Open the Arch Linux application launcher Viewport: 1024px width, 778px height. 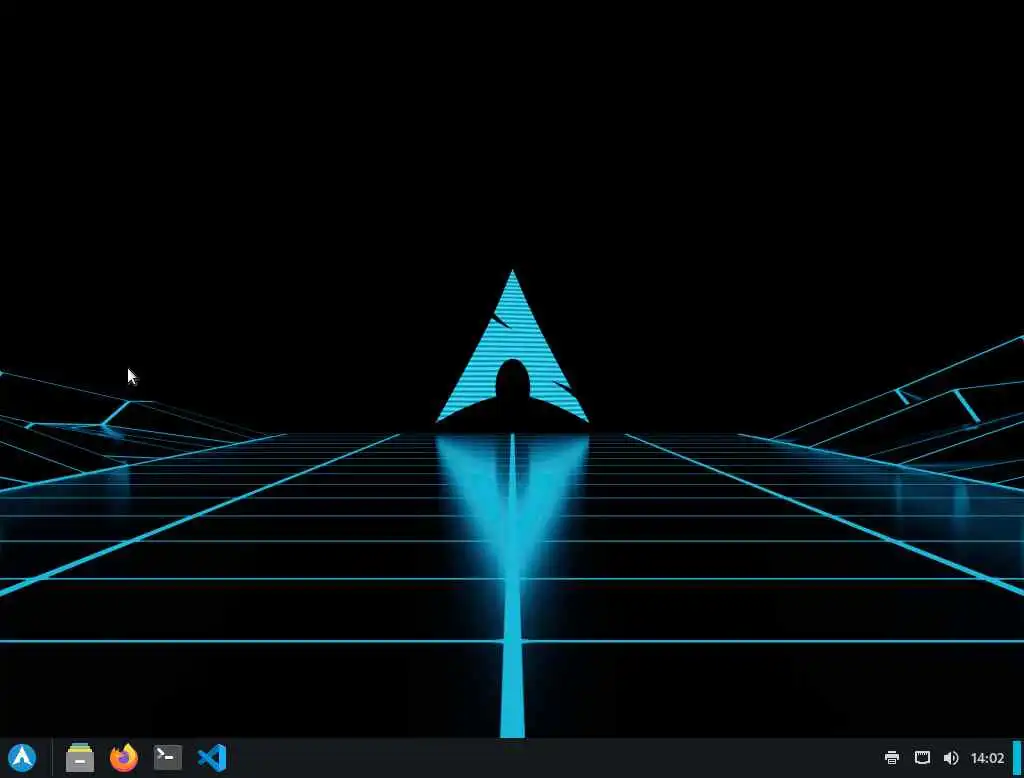(22, 758)
